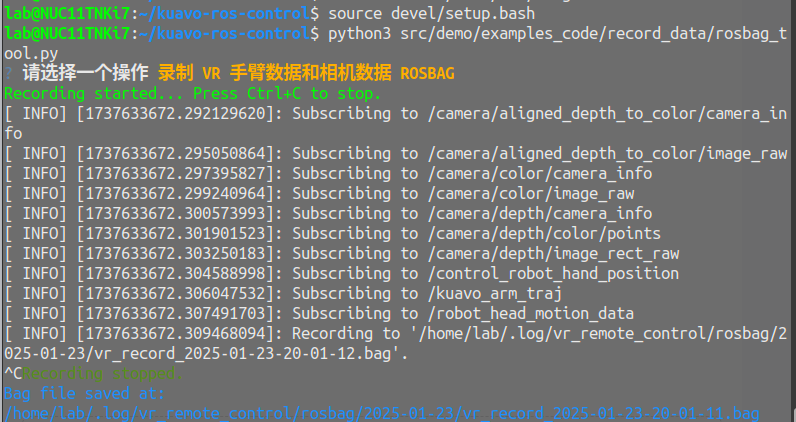
Task: Click the 'Recording started...' green message
Action: 192,94
